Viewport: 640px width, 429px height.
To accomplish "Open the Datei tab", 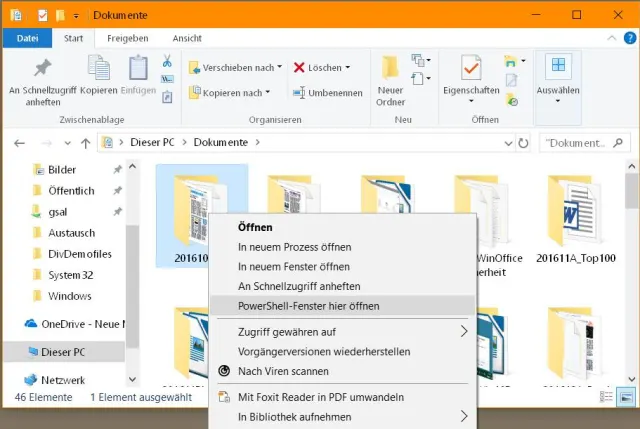I will coord(27,38).
